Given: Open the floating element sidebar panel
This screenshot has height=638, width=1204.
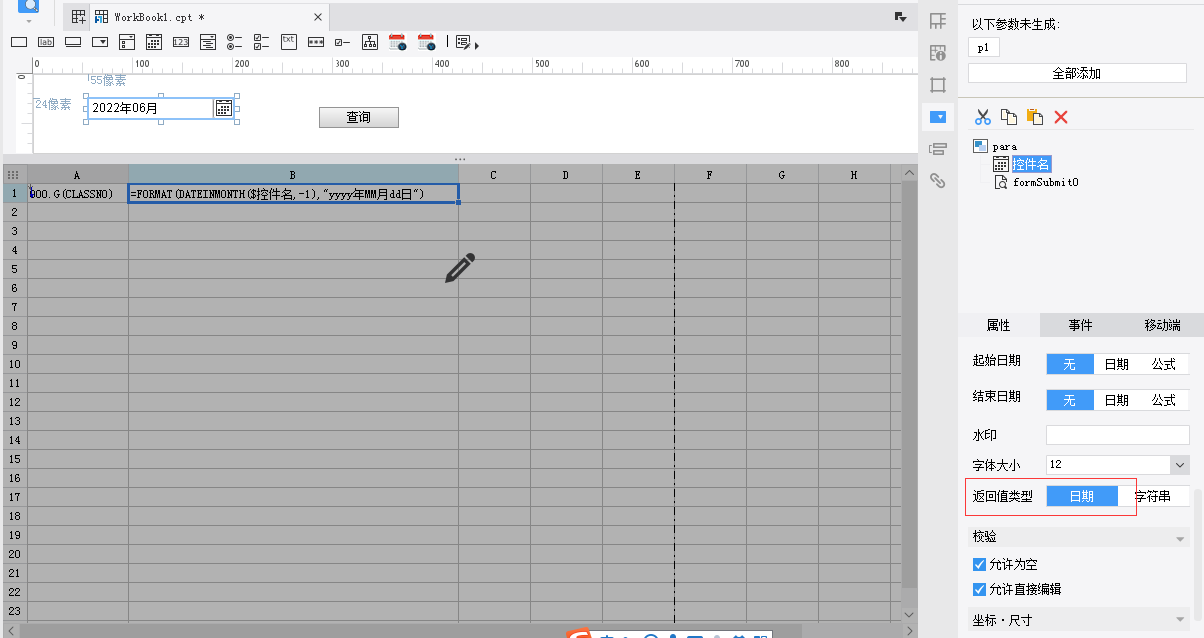Looking at the screenshot, I should 938,85.
